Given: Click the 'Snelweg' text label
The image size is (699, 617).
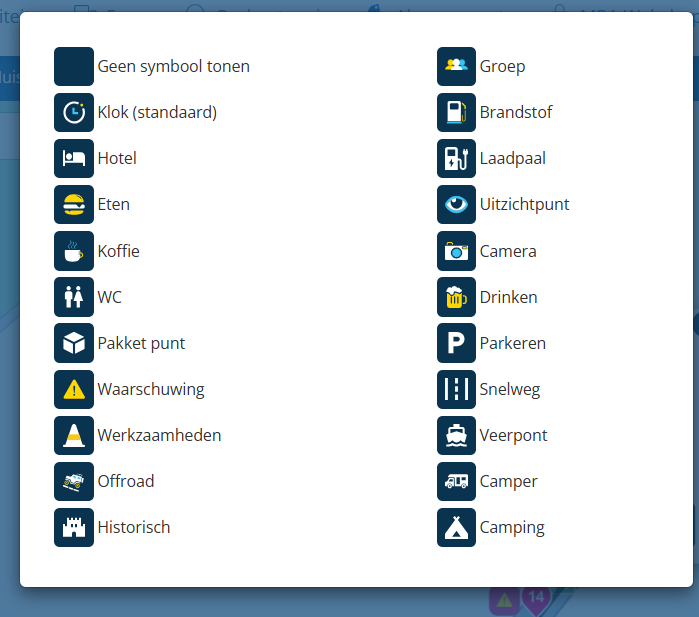Looking at the screenshot, I should pyautogui.click(x=510, y=390).
